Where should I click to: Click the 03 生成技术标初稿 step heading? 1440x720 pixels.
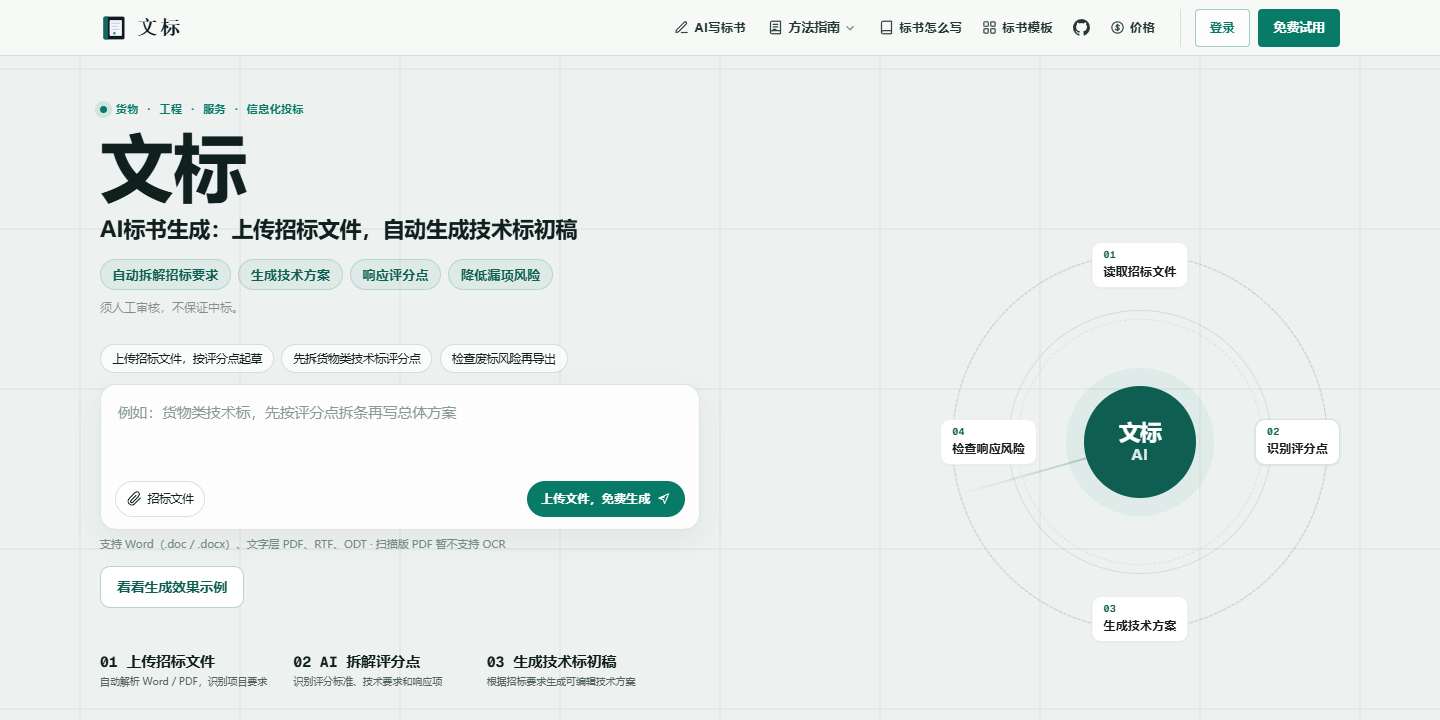tap(551, 662)
